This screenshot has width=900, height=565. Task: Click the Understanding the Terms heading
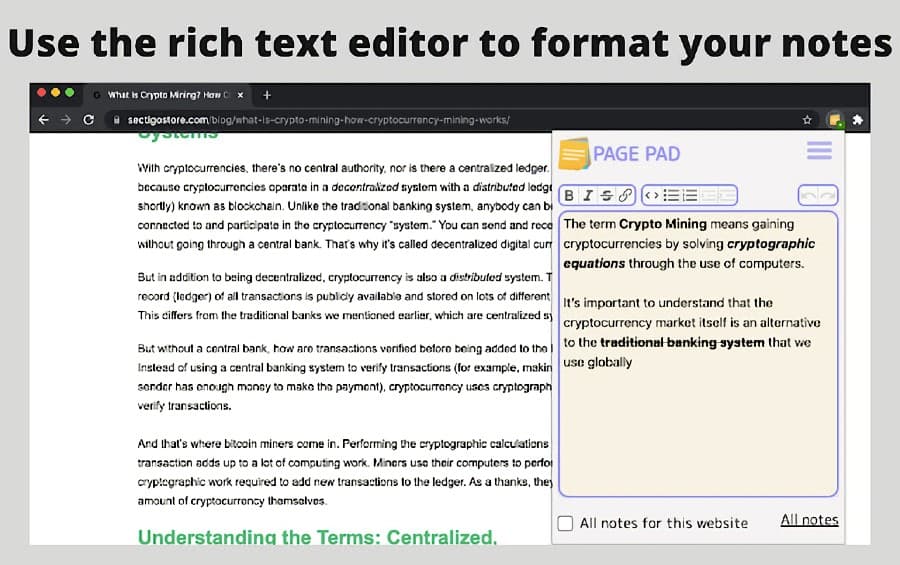317,537
